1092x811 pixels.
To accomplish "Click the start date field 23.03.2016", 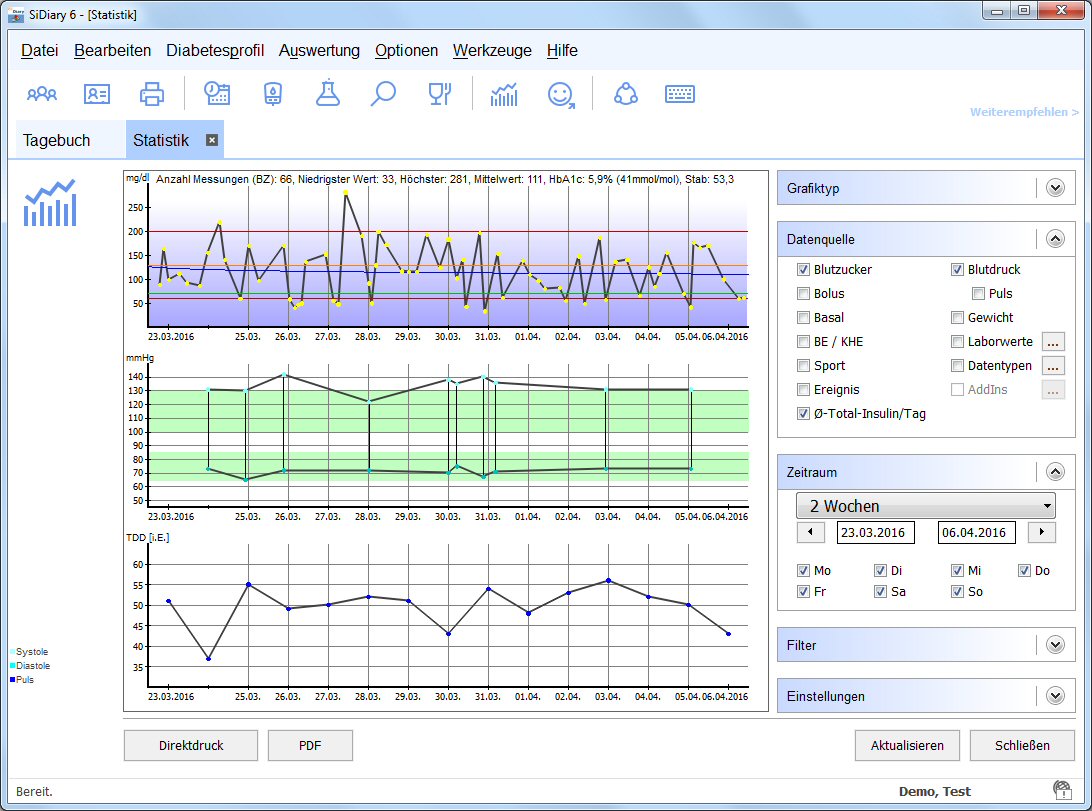I will click(x=875, y=533).
